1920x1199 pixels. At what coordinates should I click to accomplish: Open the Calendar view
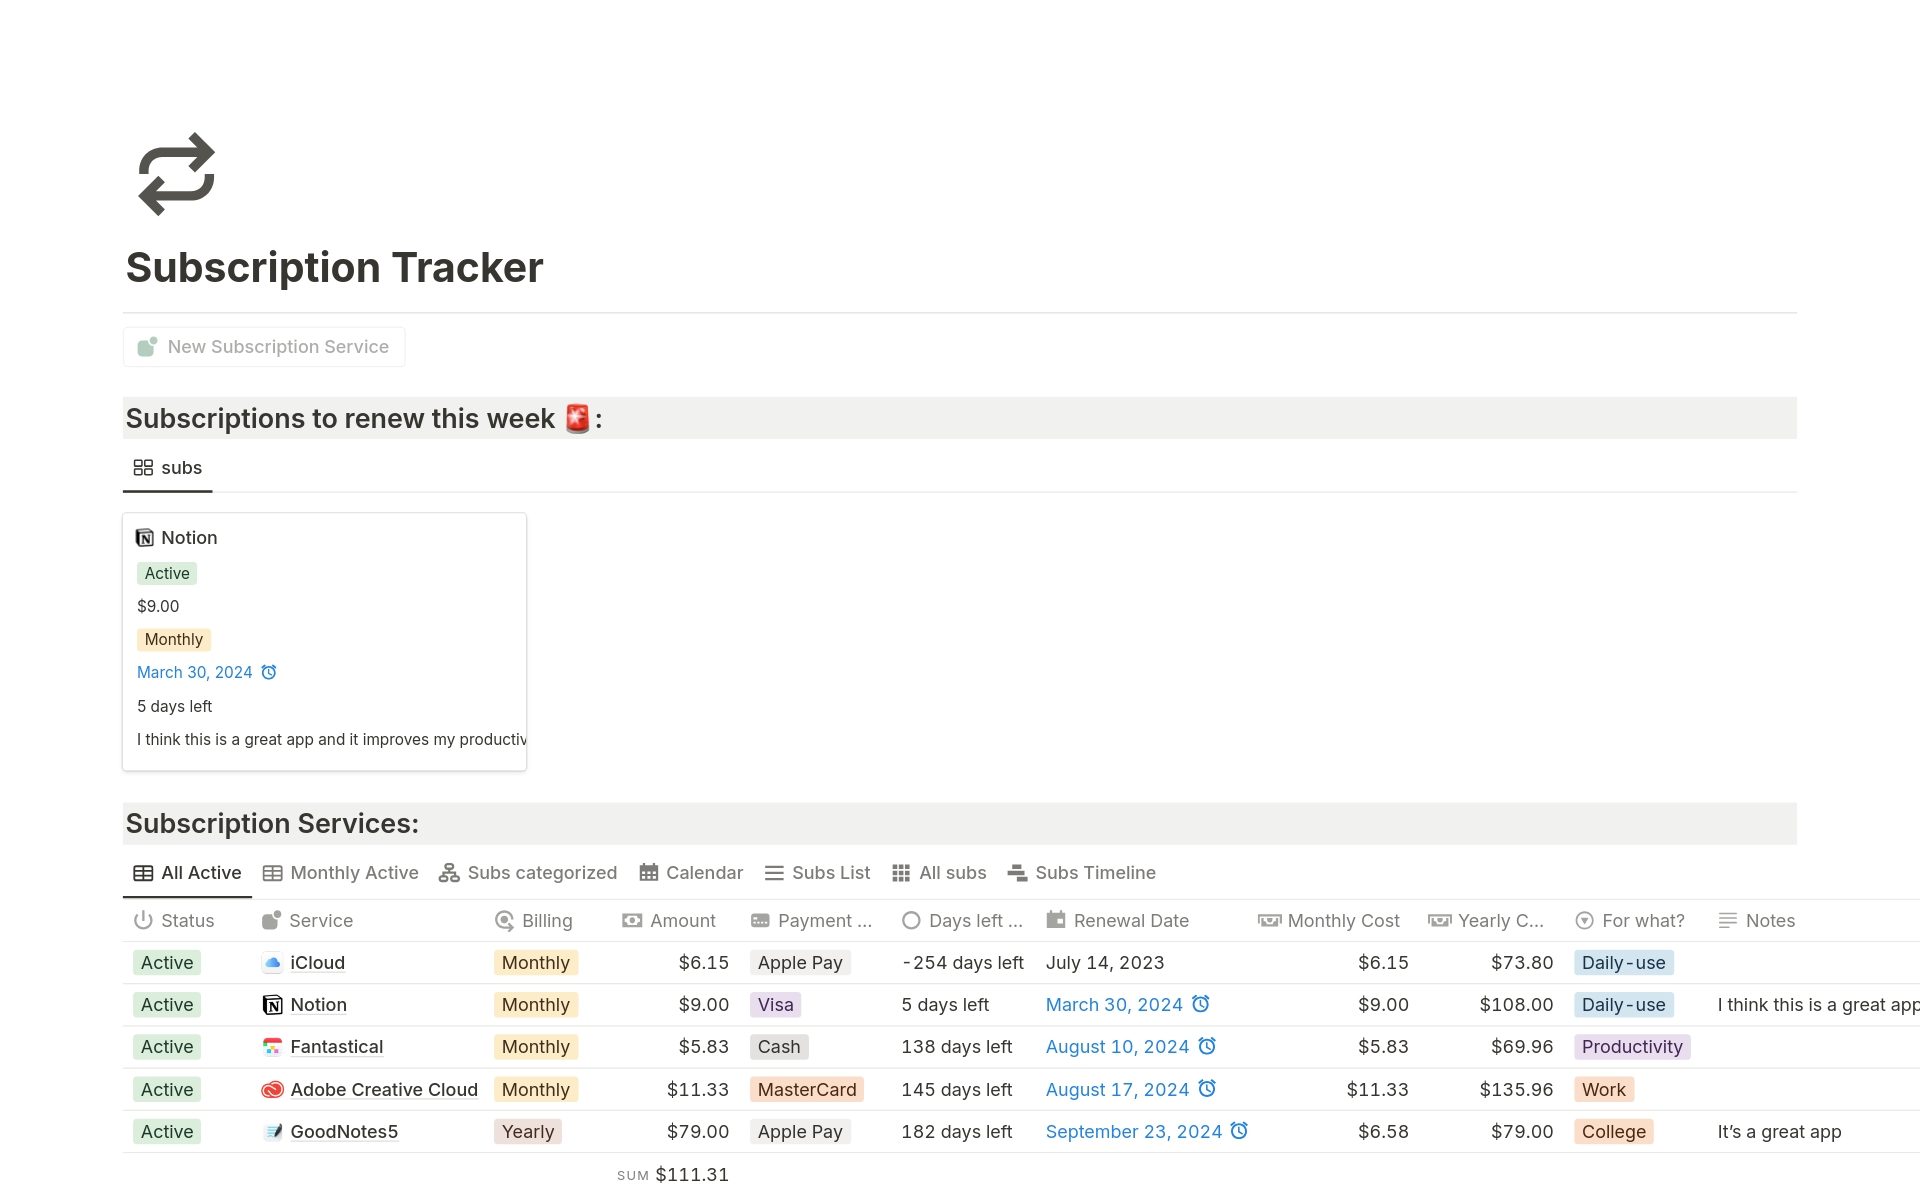703,872
